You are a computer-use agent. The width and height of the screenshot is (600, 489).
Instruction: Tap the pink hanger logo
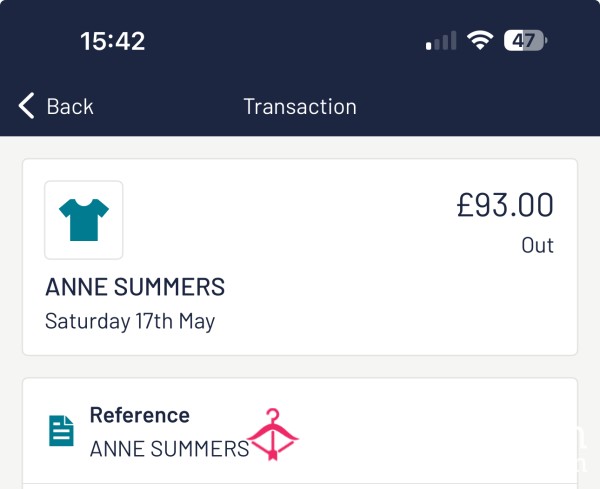tap(272, 434)
